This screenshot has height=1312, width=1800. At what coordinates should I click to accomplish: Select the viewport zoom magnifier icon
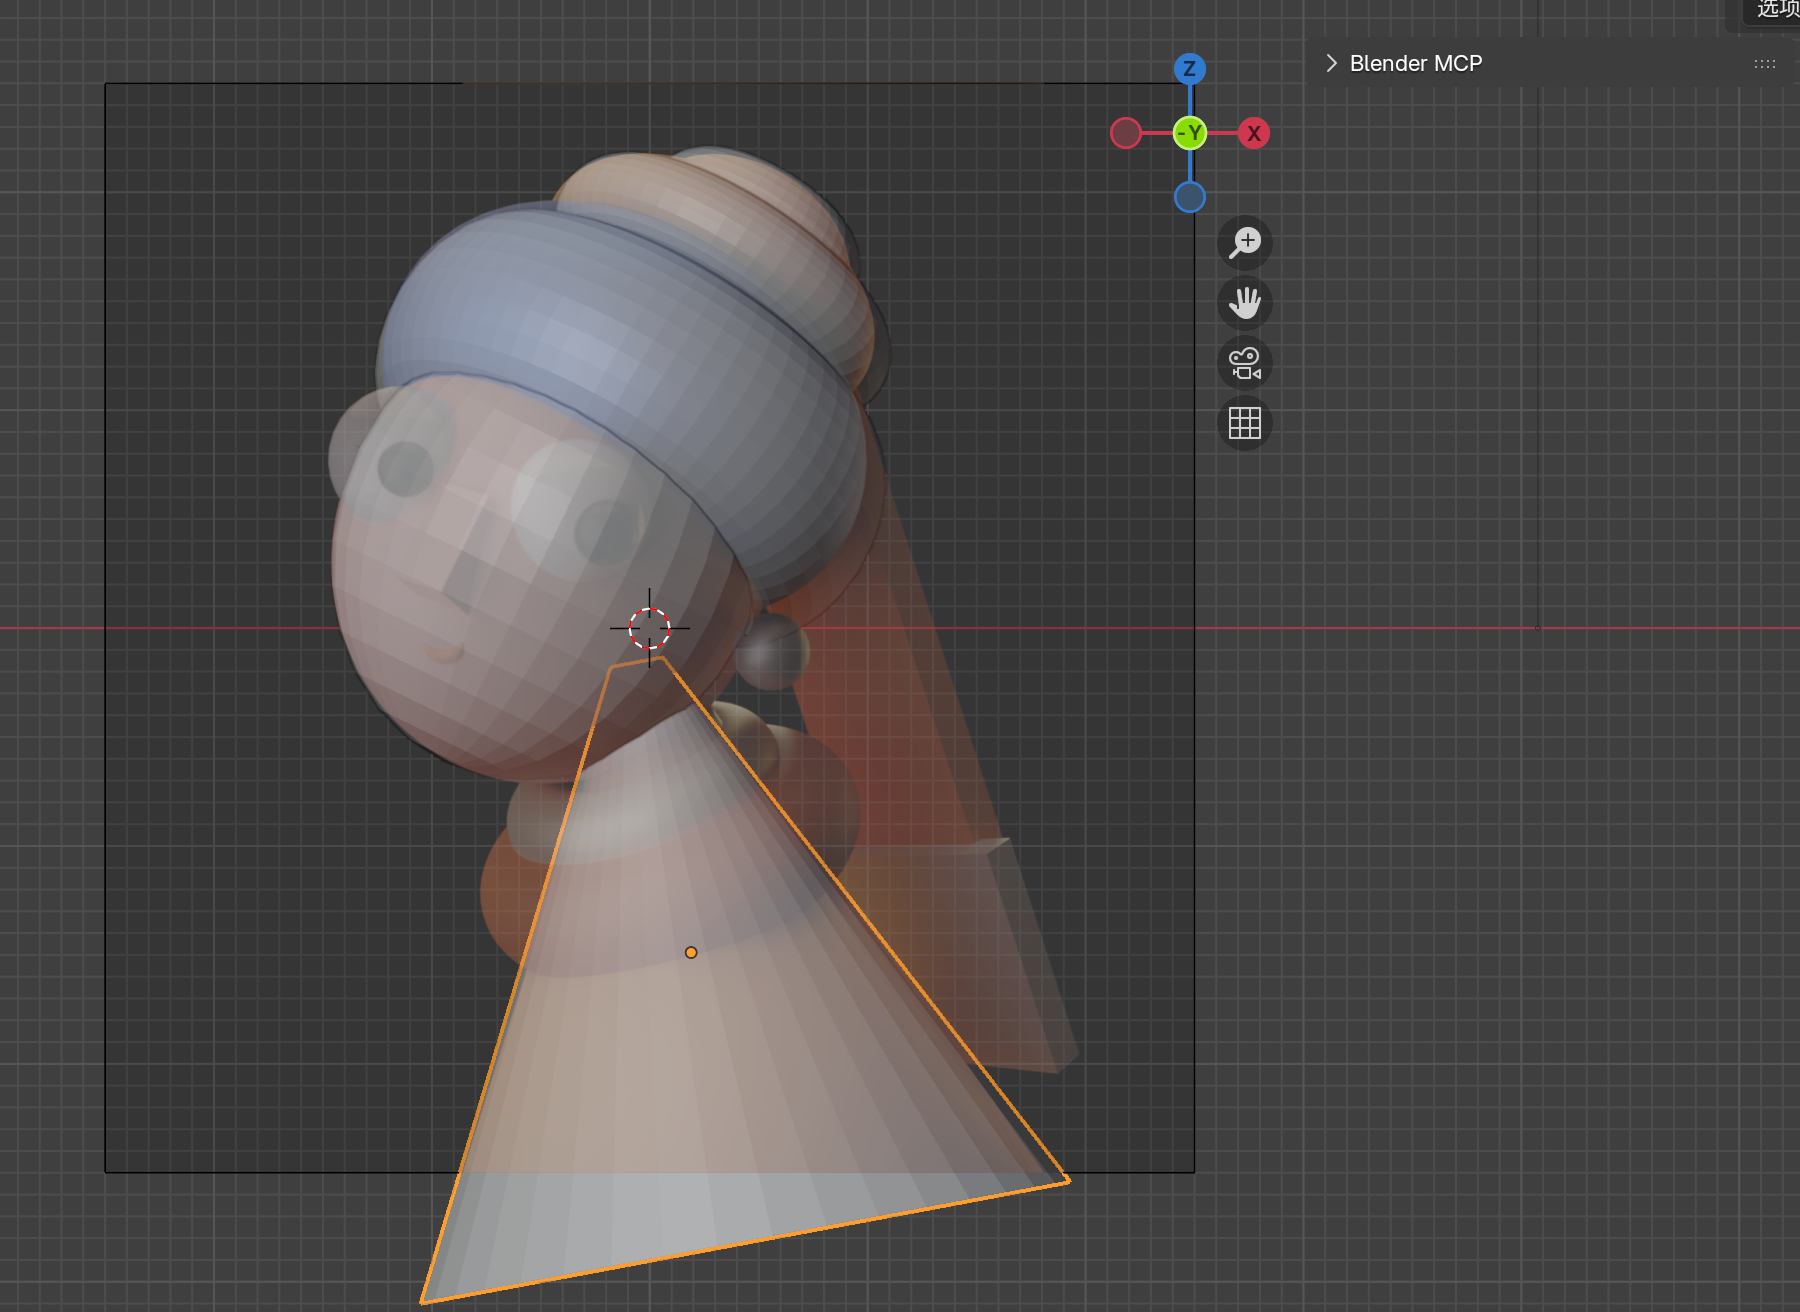coord(1243,243)
